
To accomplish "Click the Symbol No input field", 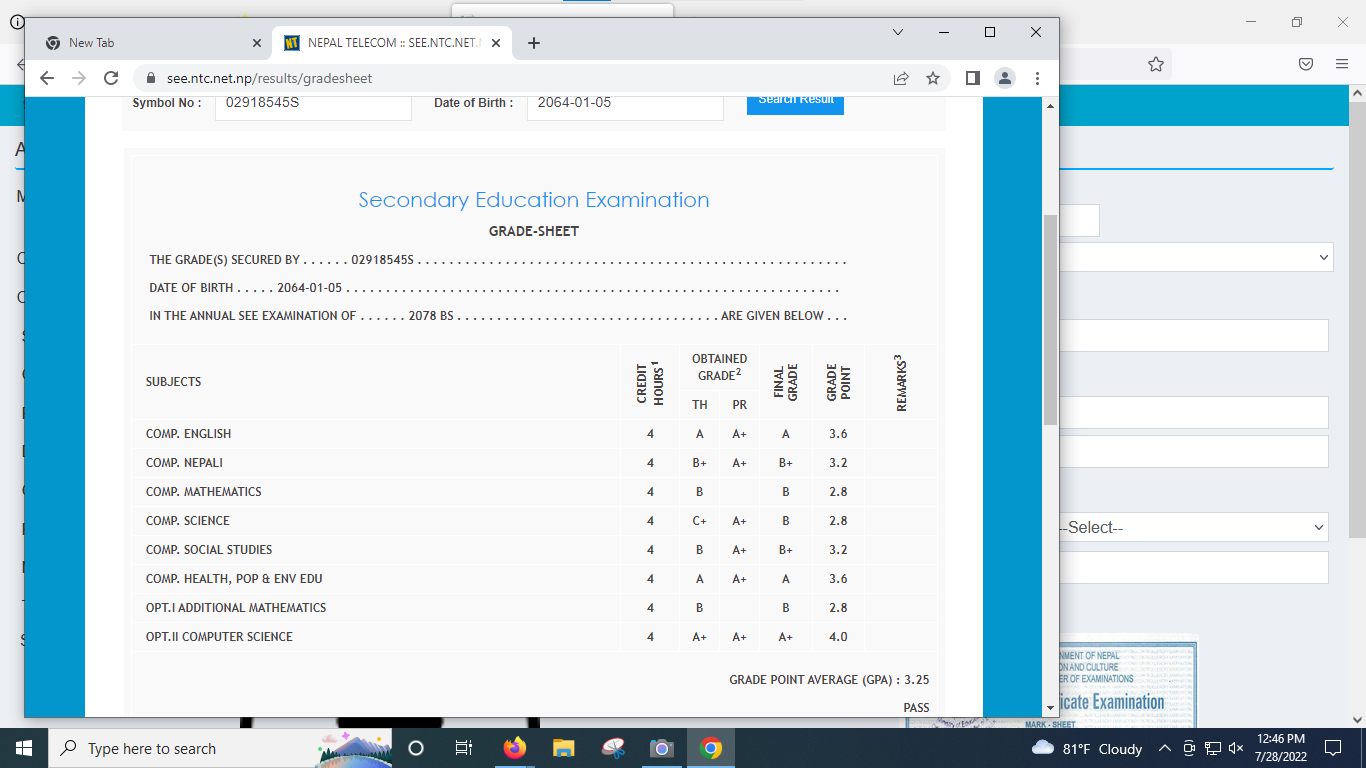I will (313, 103).
